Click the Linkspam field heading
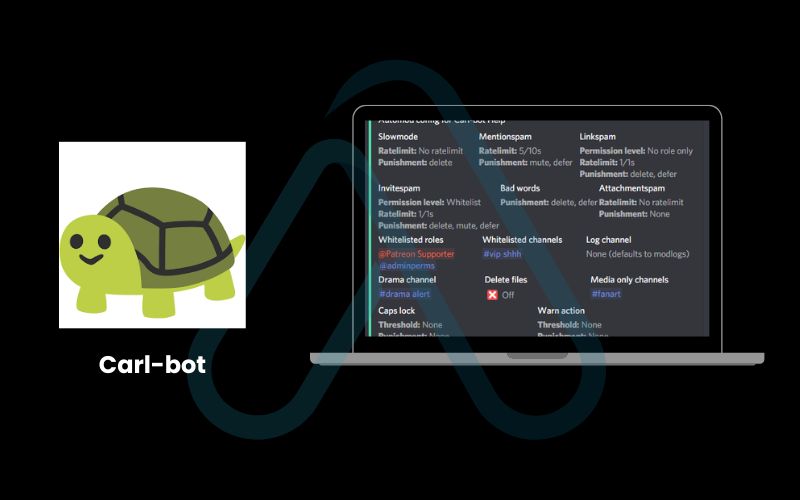This screenshot has width=800, height=500. point(600,136)
